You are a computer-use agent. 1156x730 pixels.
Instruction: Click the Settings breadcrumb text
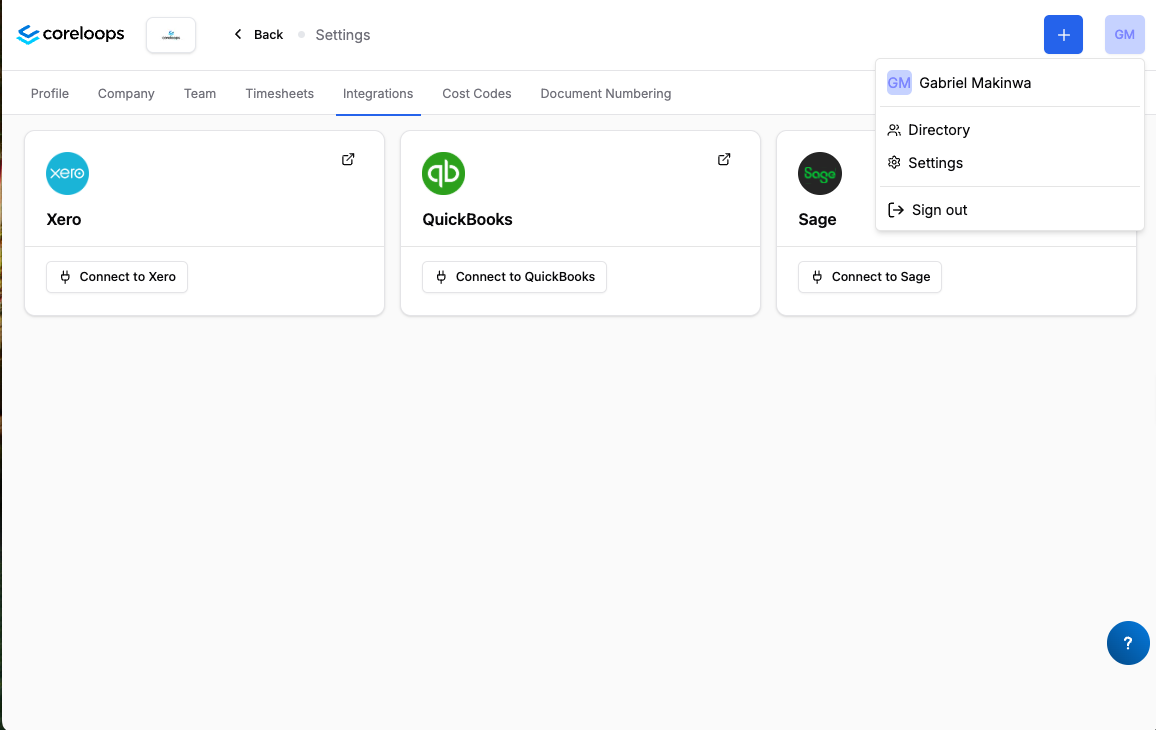tap(343, 35)
